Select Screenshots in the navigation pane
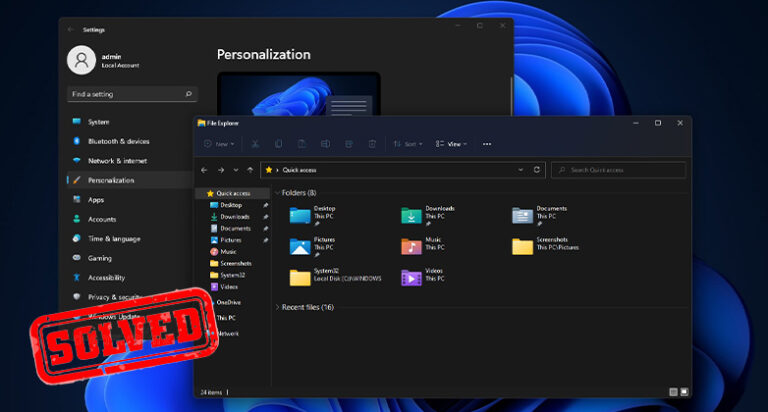This screenshot has width=768, height=412. click(233, 264)
